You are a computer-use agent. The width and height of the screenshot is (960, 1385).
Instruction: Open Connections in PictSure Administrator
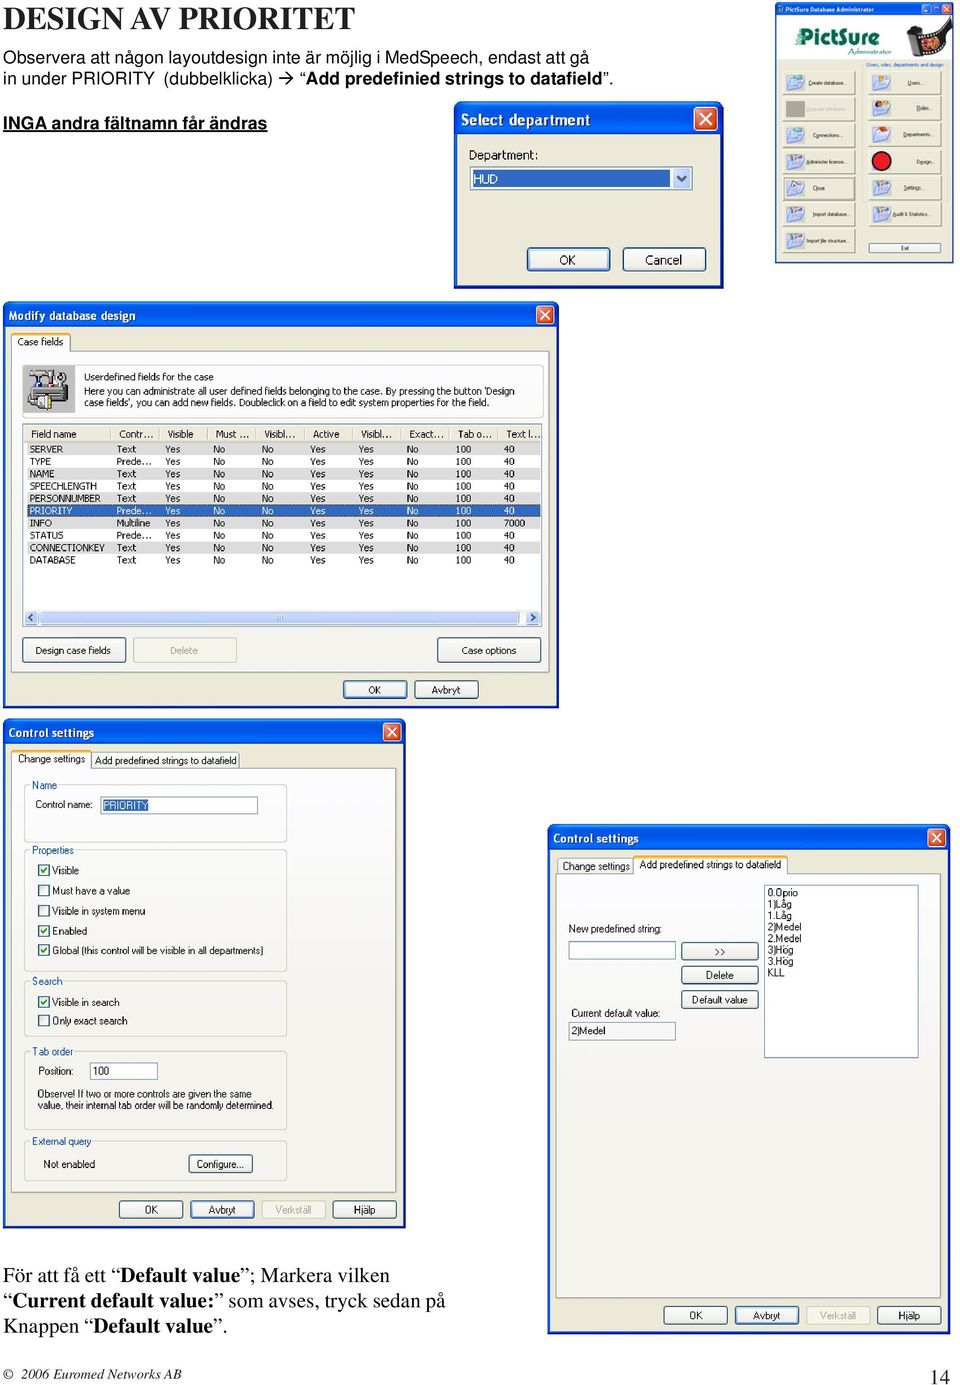(819, 135)
